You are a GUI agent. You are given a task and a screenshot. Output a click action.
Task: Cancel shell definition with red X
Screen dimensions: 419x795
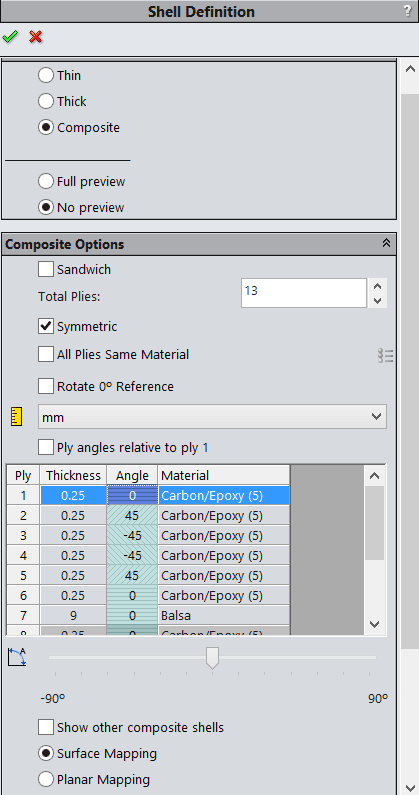36,37
